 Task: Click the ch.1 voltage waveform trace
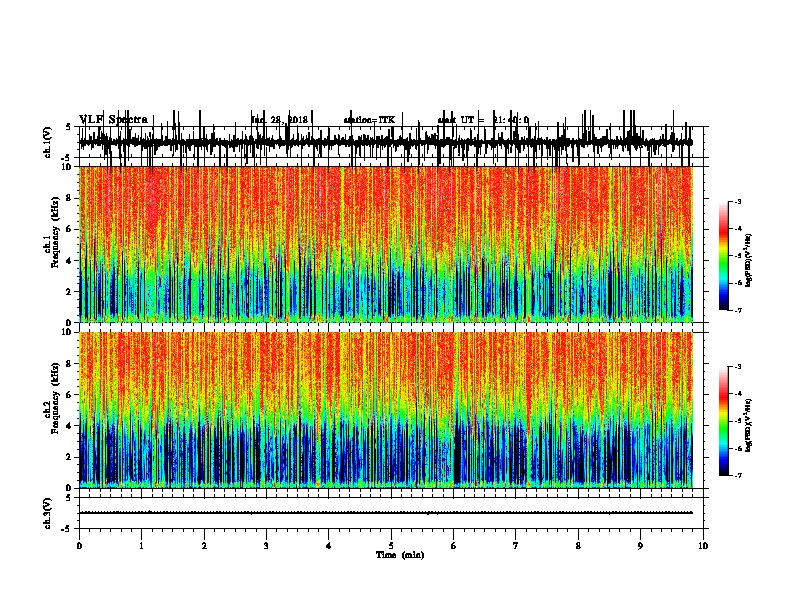(385, 142)
